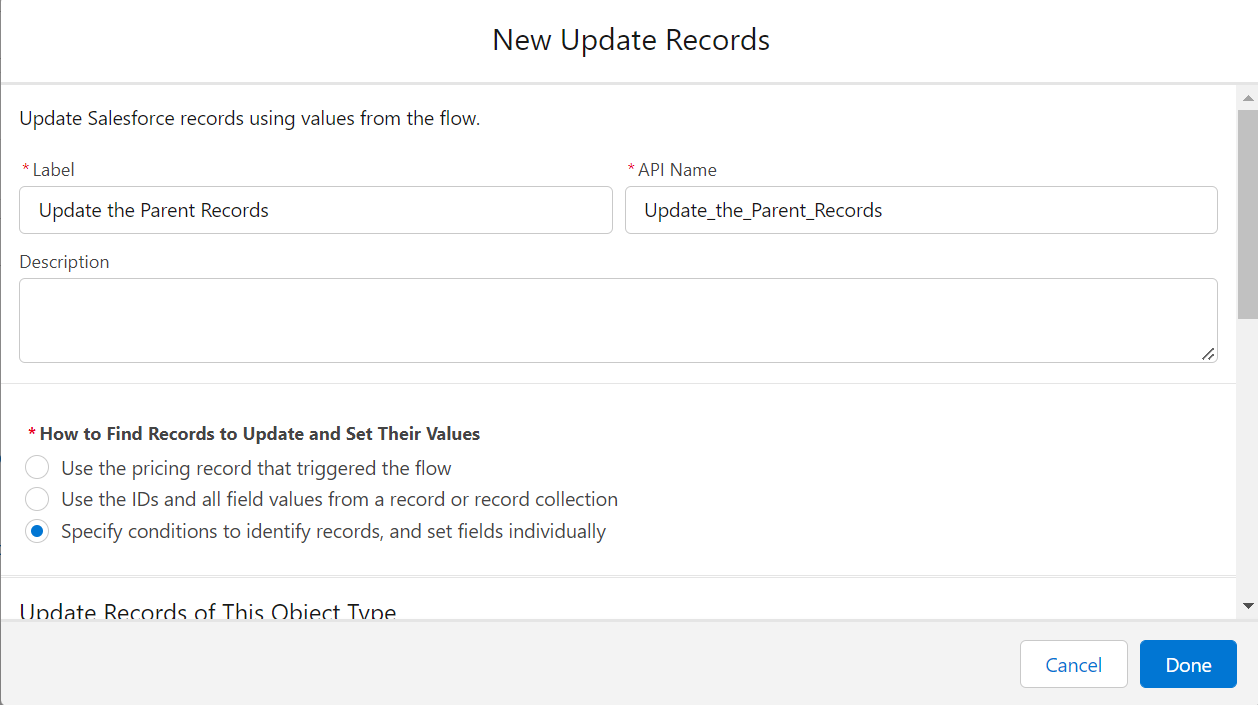1258x705 pixels.
Task: Click the 'API Name' field caption
Action: [677, 170]
